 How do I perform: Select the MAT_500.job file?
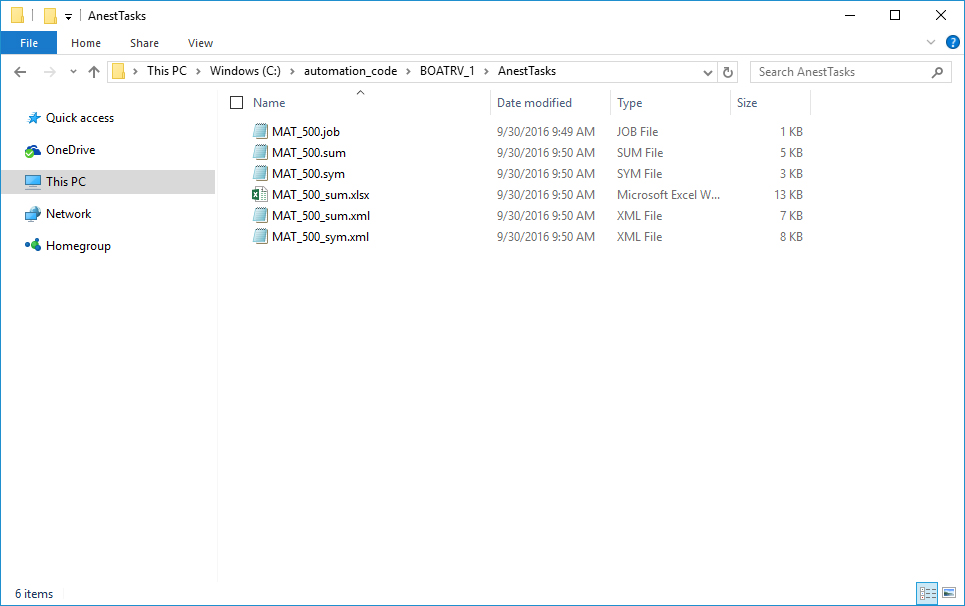coord(306,132)
